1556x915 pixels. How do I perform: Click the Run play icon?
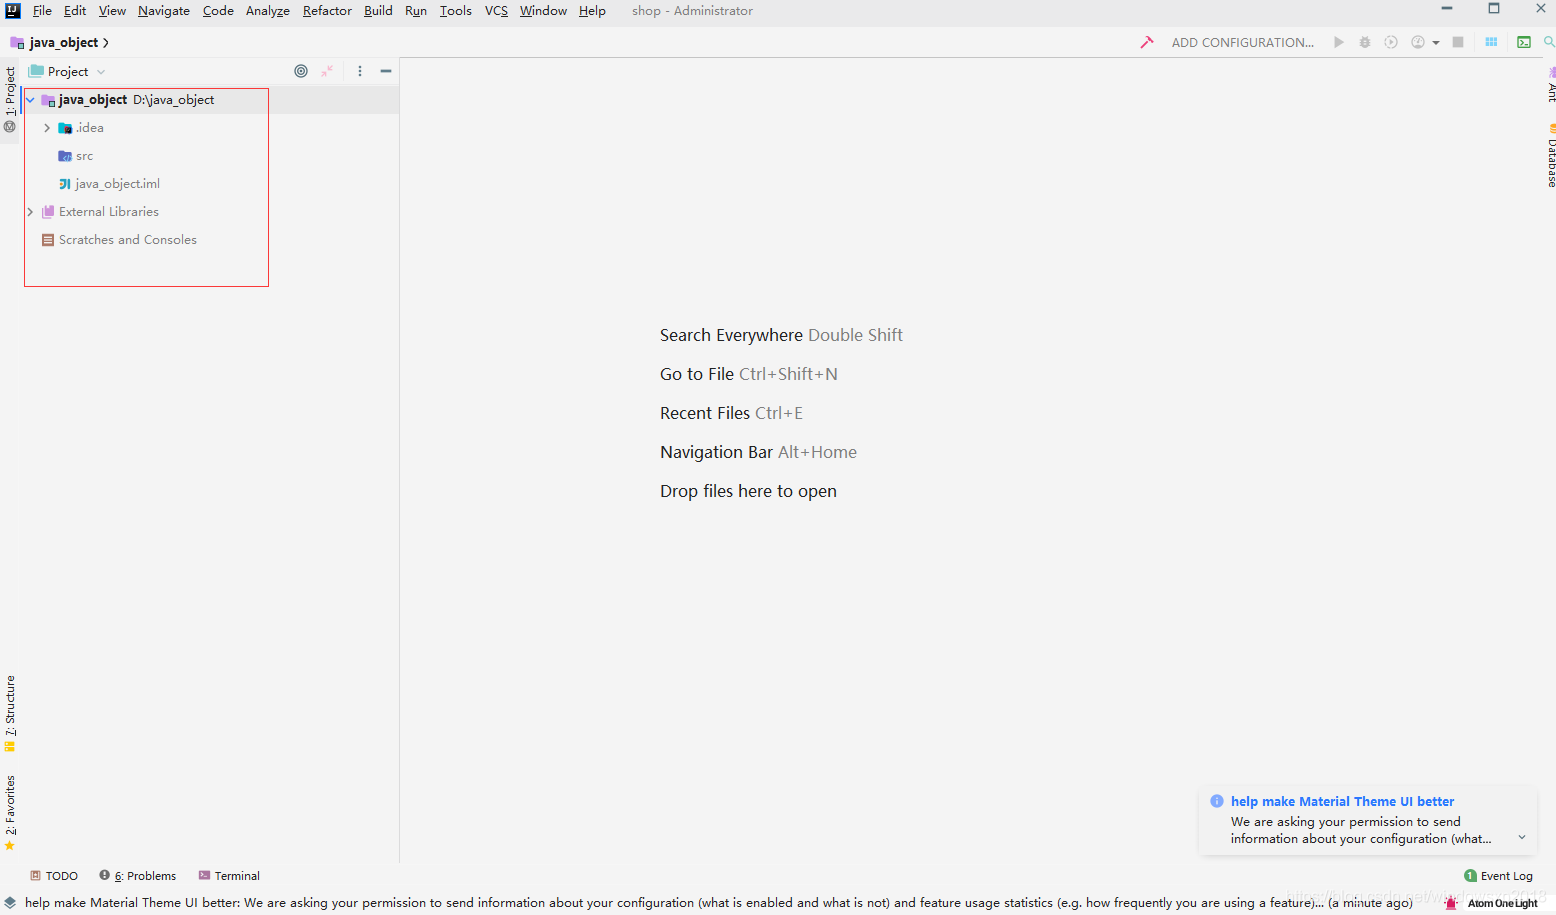pos(1339,42)
